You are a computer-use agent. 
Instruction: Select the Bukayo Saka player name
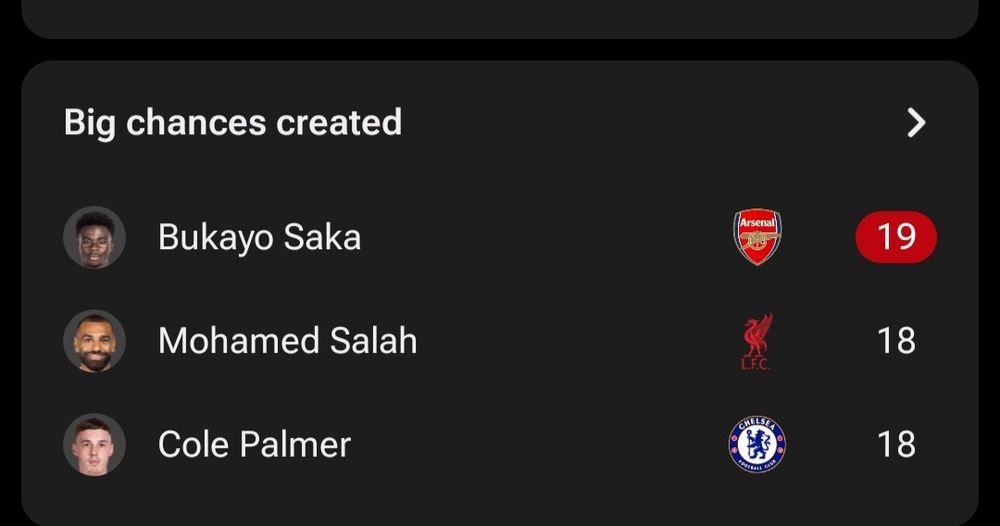coord(259,237)
